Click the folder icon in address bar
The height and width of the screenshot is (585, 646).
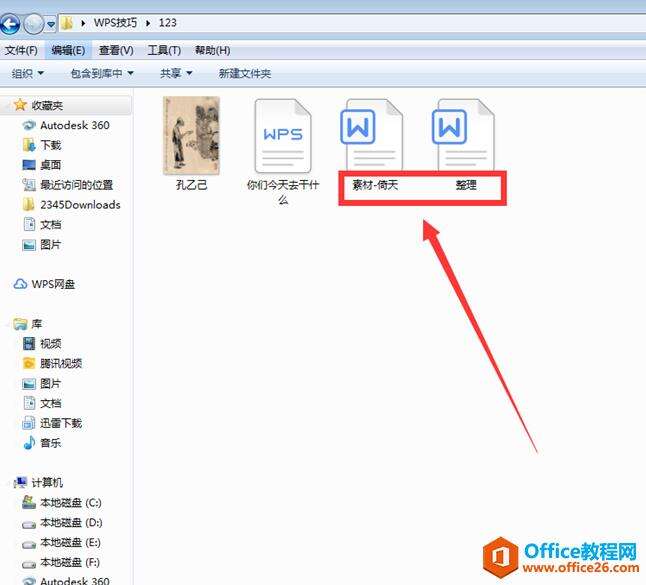click(x=67, y=23)
